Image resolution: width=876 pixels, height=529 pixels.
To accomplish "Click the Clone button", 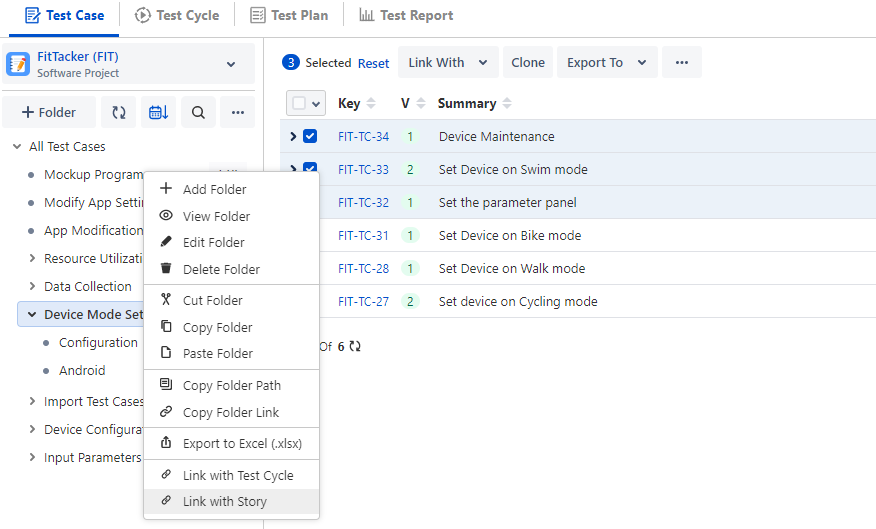I will tap(528, 62).
